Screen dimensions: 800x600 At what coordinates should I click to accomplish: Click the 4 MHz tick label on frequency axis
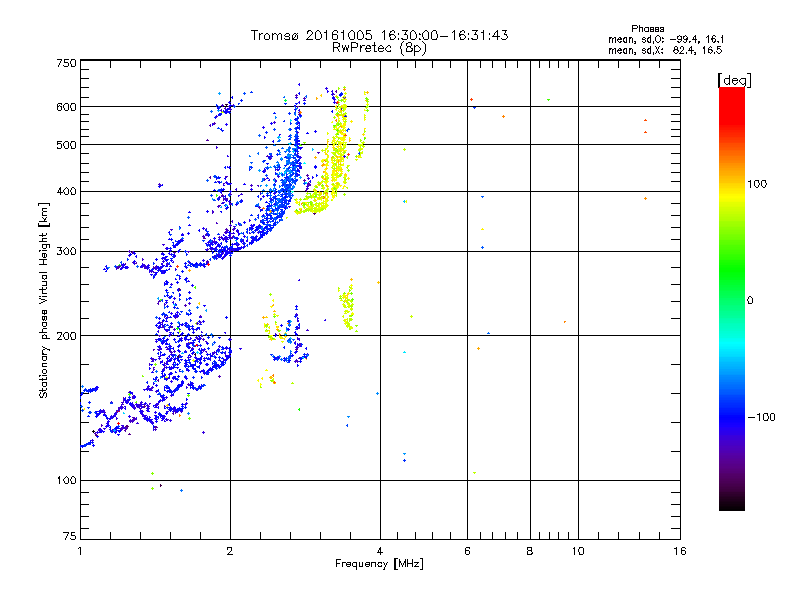(380, 551)
